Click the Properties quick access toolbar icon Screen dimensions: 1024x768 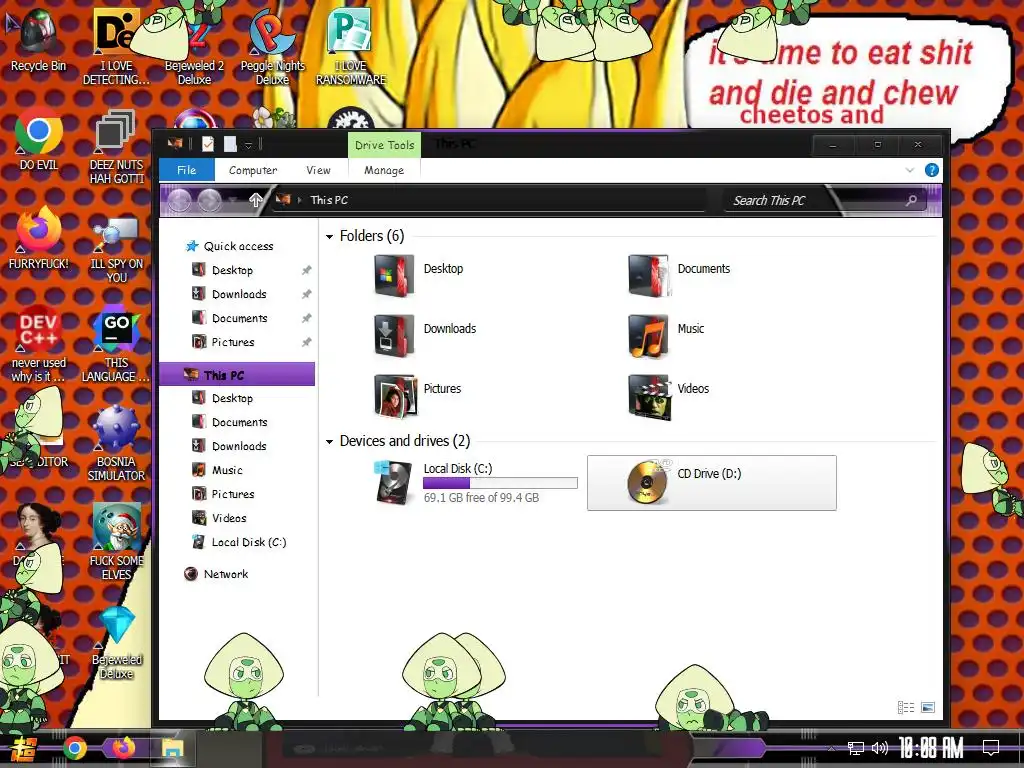click(208, 144)
